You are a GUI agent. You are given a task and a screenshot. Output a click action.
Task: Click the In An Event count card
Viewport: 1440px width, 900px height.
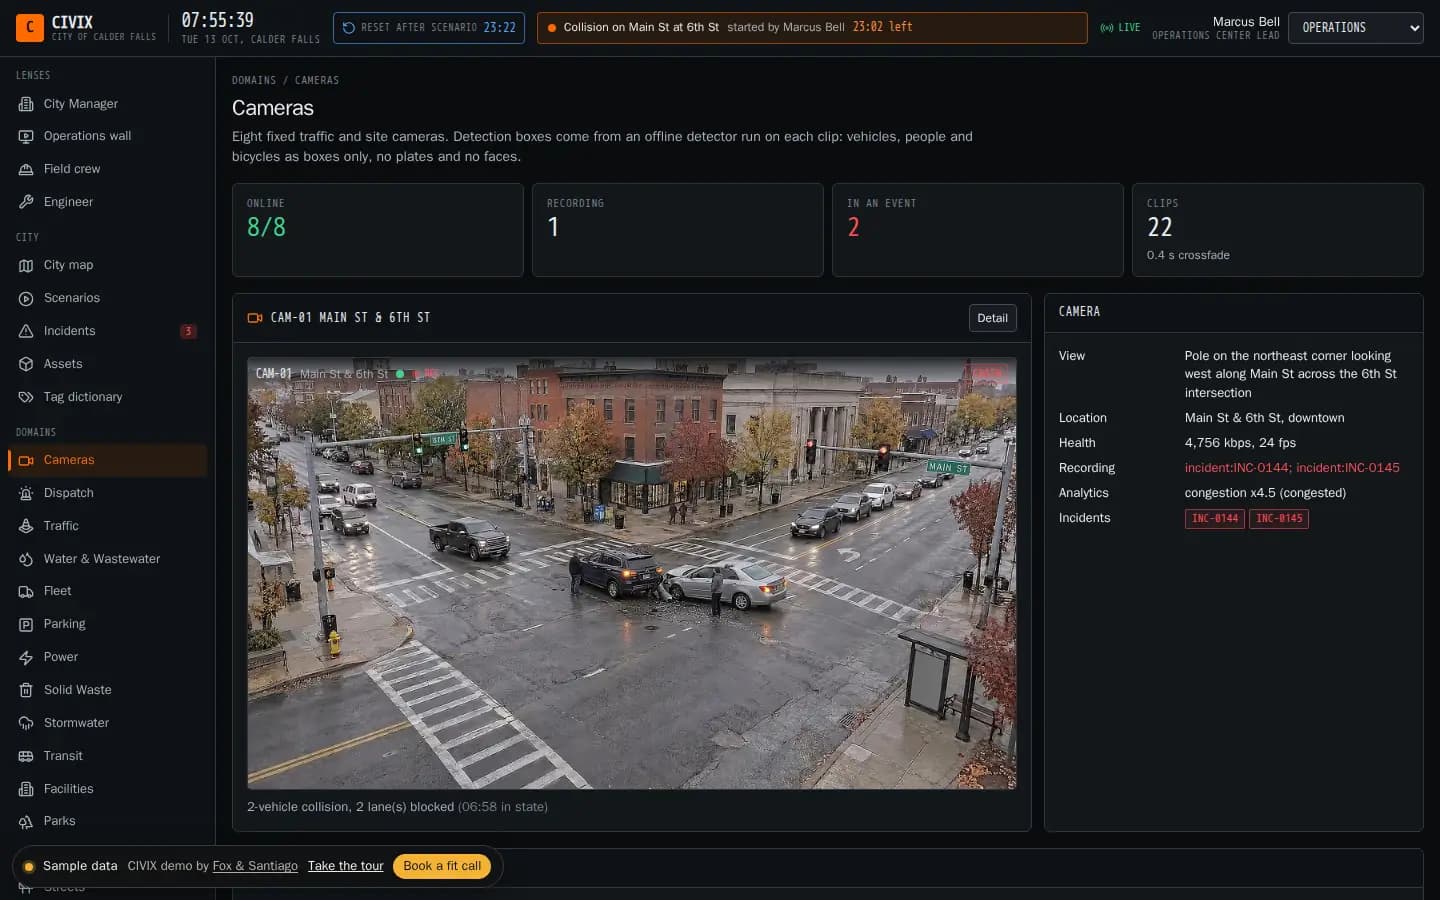coord(977,230)
